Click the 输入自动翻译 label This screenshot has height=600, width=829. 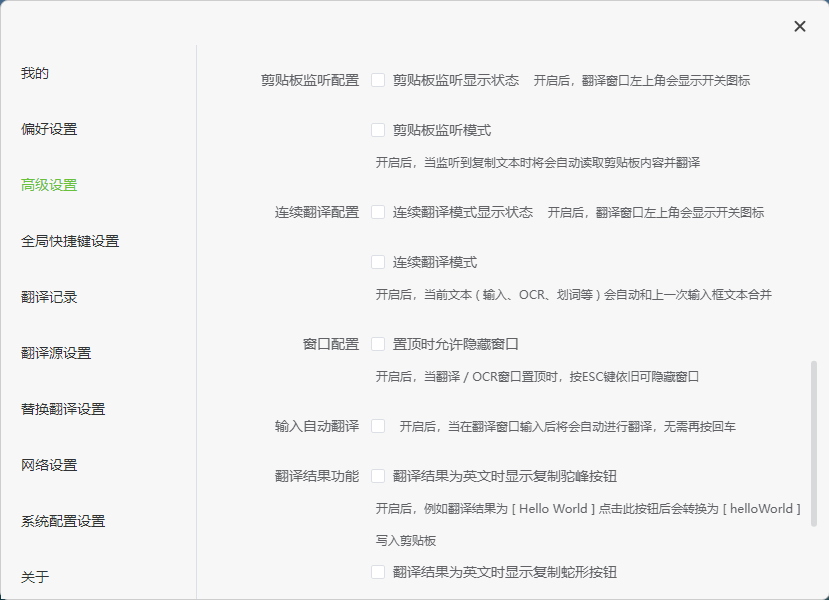[317, 426]
